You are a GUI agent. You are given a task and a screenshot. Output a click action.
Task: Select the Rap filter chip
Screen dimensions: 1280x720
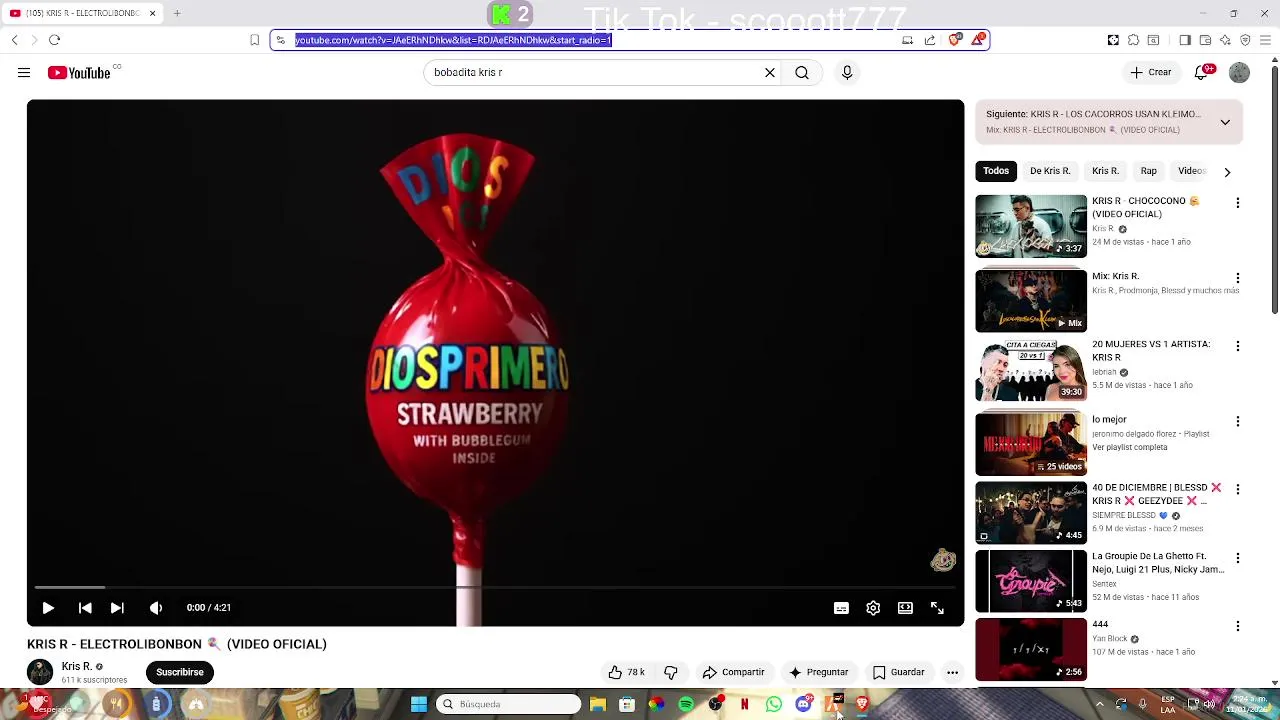point(1149,171)
